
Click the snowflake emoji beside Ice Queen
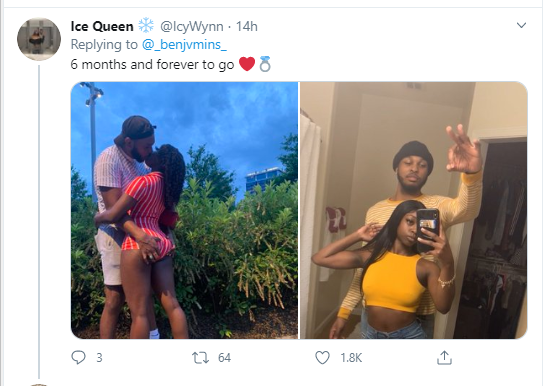tap(146, 25)
